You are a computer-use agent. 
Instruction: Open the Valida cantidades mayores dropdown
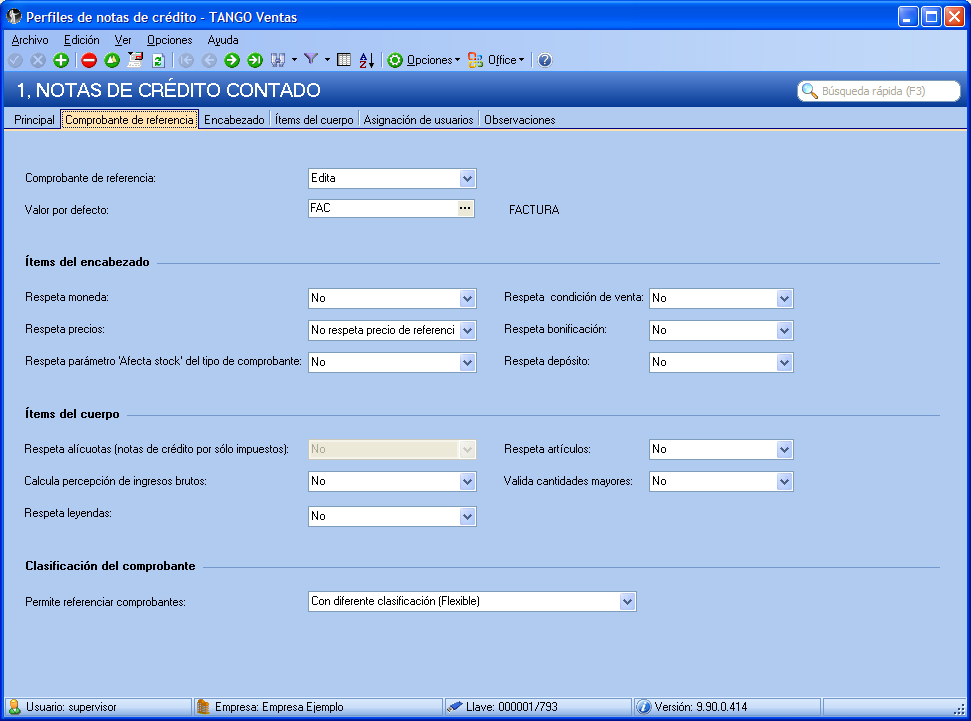point(784,481)
